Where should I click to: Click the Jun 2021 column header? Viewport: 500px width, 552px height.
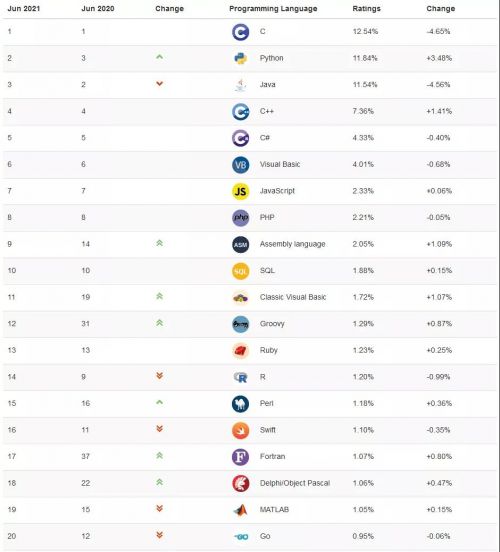coord(24,8)
